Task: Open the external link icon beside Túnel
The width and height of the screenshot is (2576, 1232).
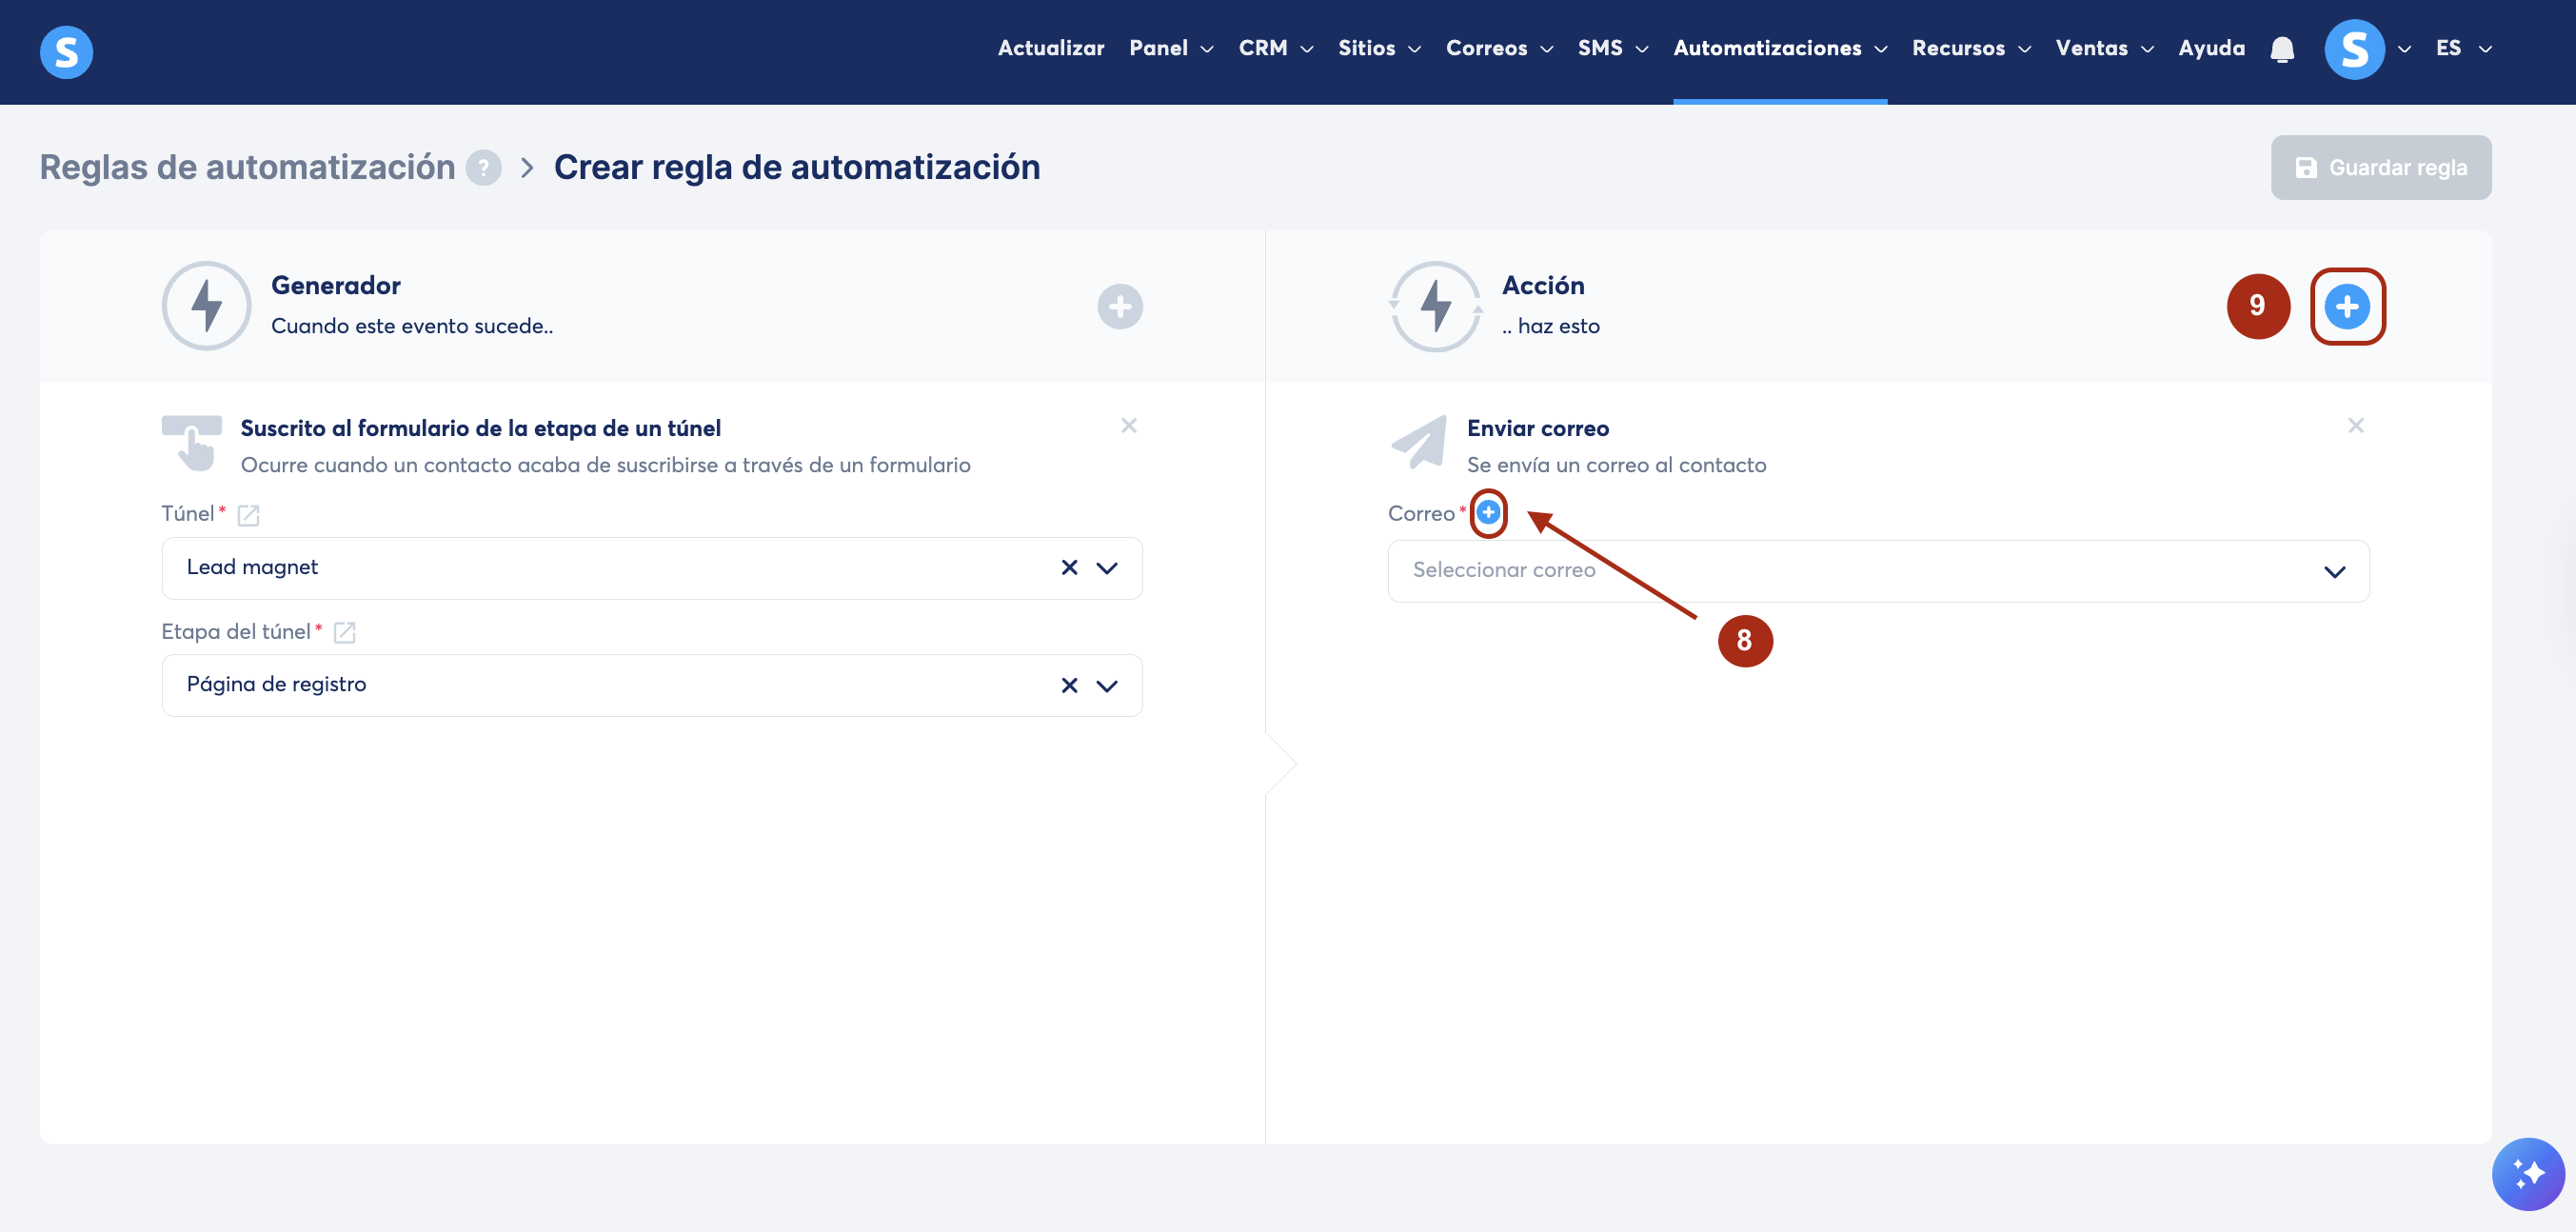Action: [248, 515]
